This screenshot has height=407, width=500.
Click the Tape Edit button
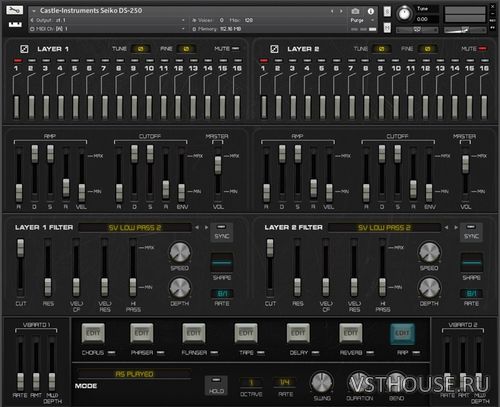246,333
